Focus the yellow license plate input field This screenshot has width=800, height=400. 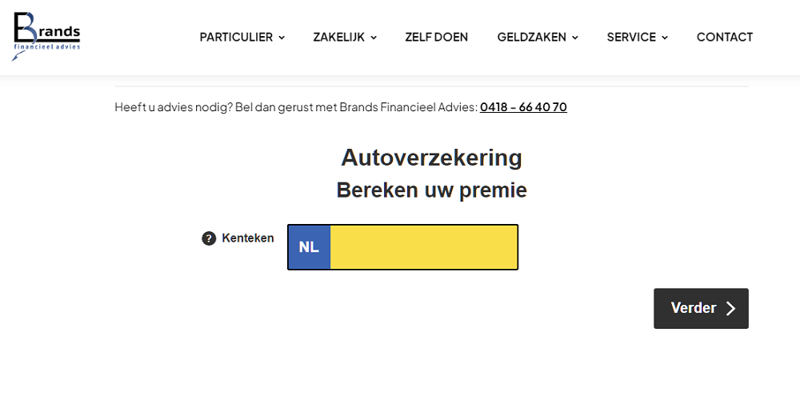coord(423,247)
